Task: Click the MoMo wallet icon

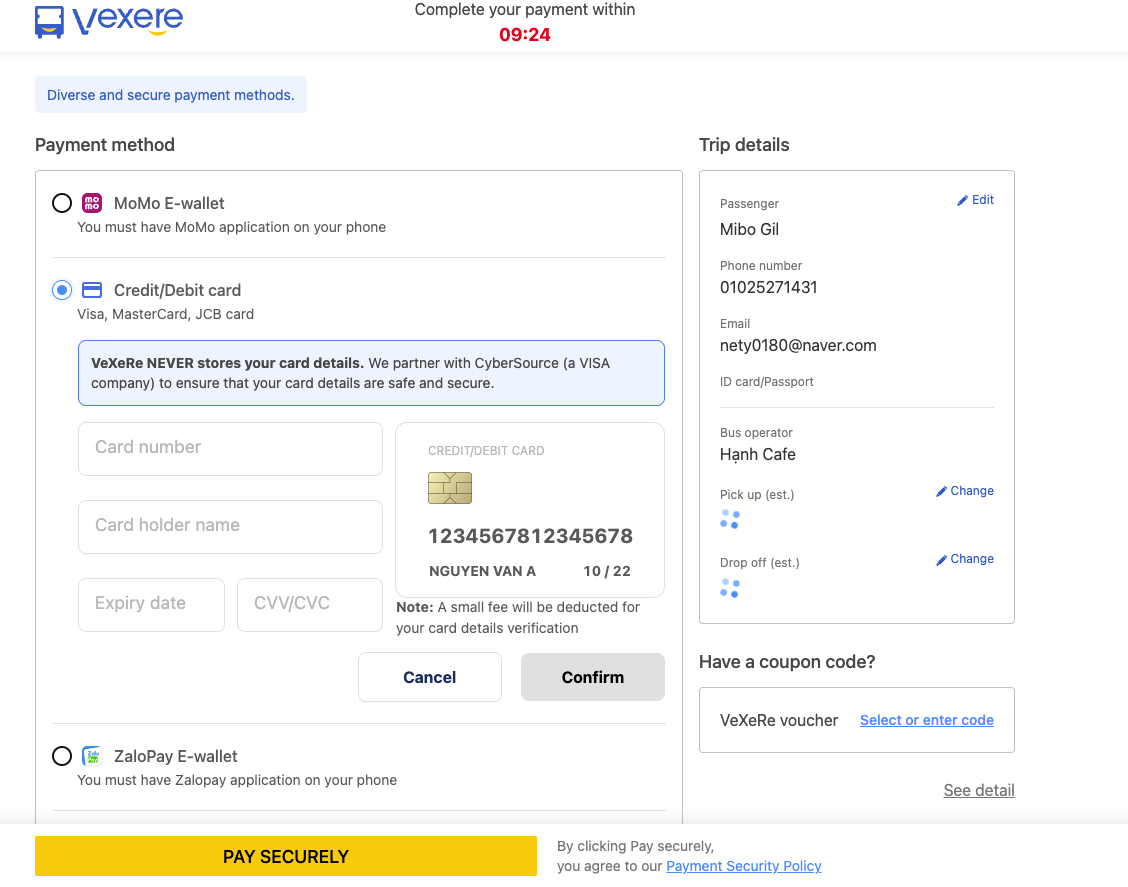Action: pyautogui.click(x=91, y=203)
